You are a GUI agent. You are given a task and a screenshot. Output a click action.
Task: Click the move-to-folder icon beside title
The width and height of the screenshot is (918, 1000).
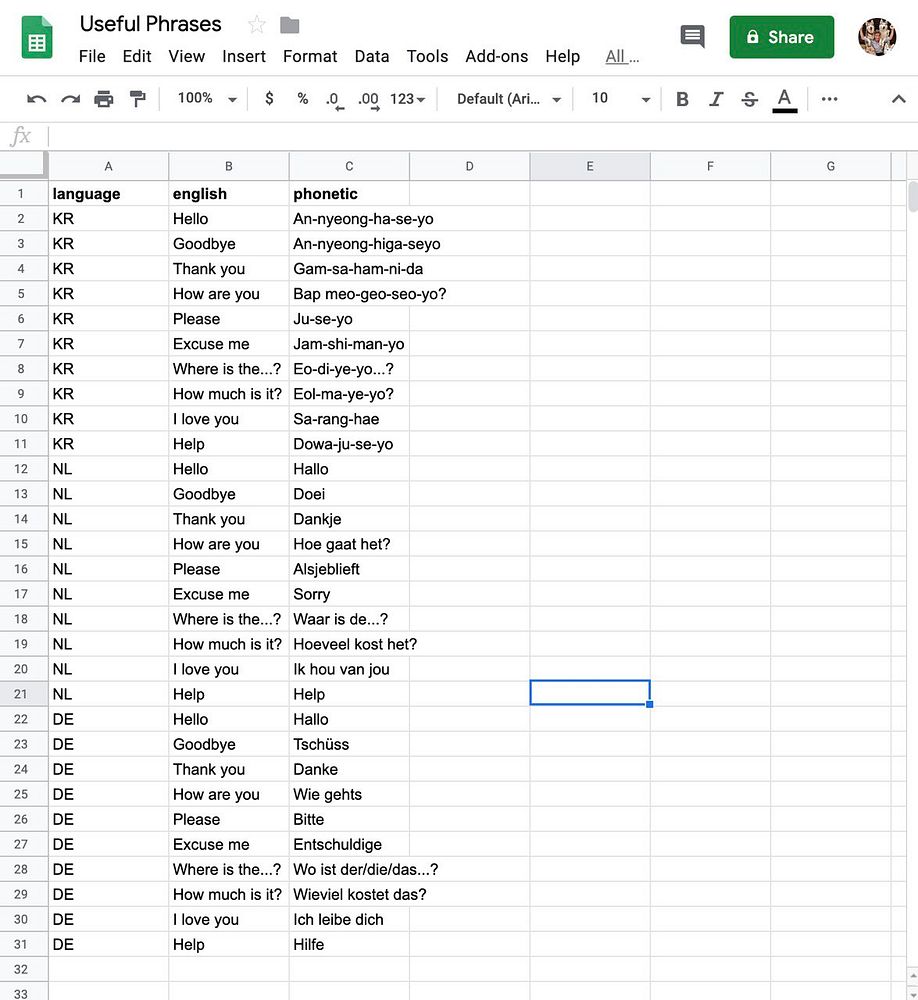(290, 25)
